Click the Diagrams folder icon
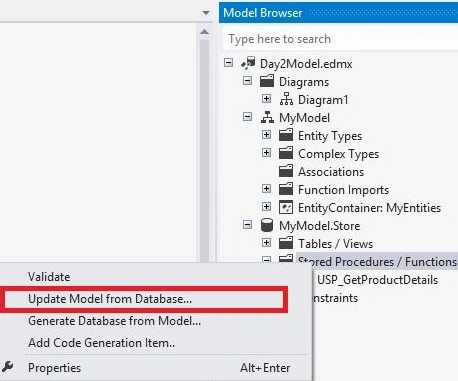The height and width of the screenshot is (381, 458). pyautogui.click(x=267, y=81)
